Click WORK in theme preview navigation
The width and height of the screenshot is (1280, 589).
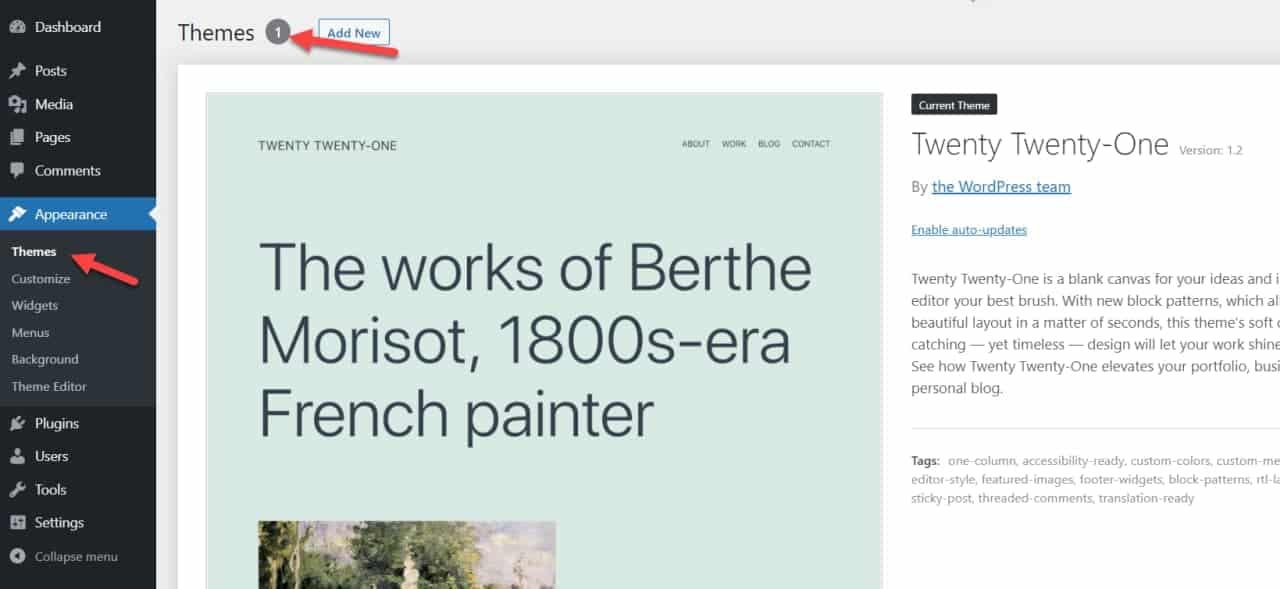(x=734, y=144)
